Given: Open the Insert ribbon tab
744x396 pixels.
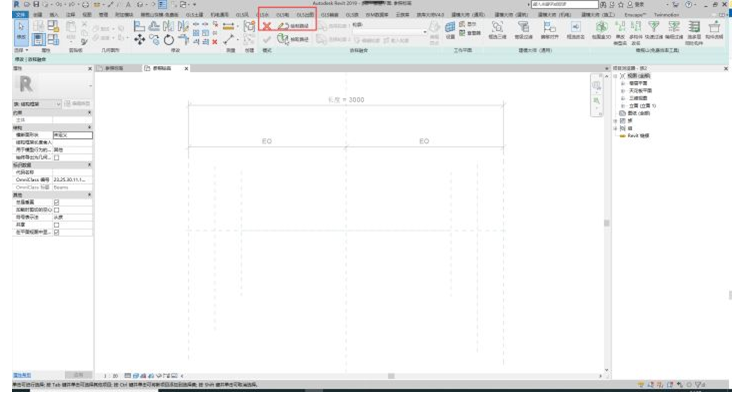Looking at the screenshot, I should (x=54, y=15).
